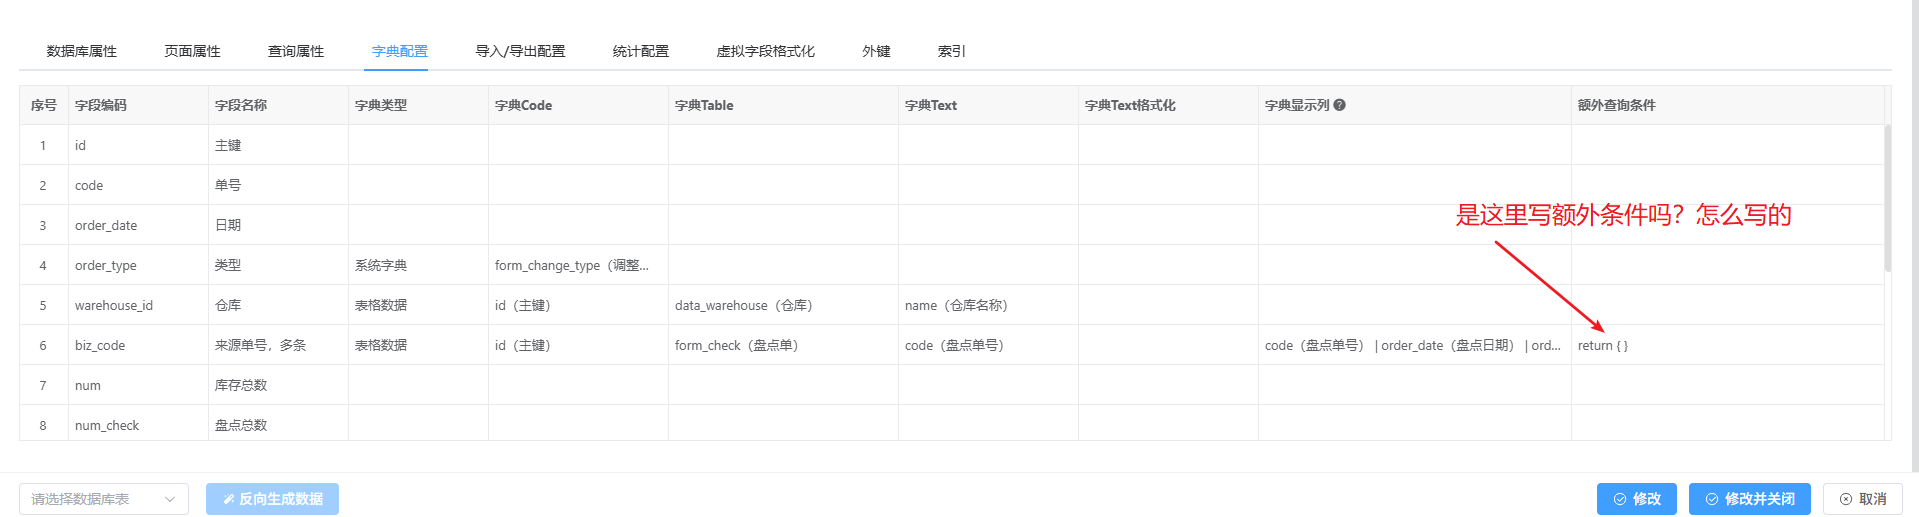Switch to the 外键 tab
Image resolution: width=1919 pixels, height=517 pixels.
[x=876, y=51]
